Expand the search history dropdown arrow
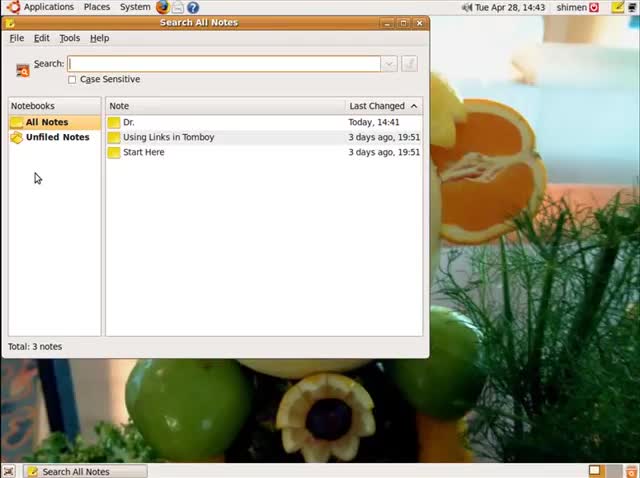Viewport: 640px width, 478px height. pos(389,64)
